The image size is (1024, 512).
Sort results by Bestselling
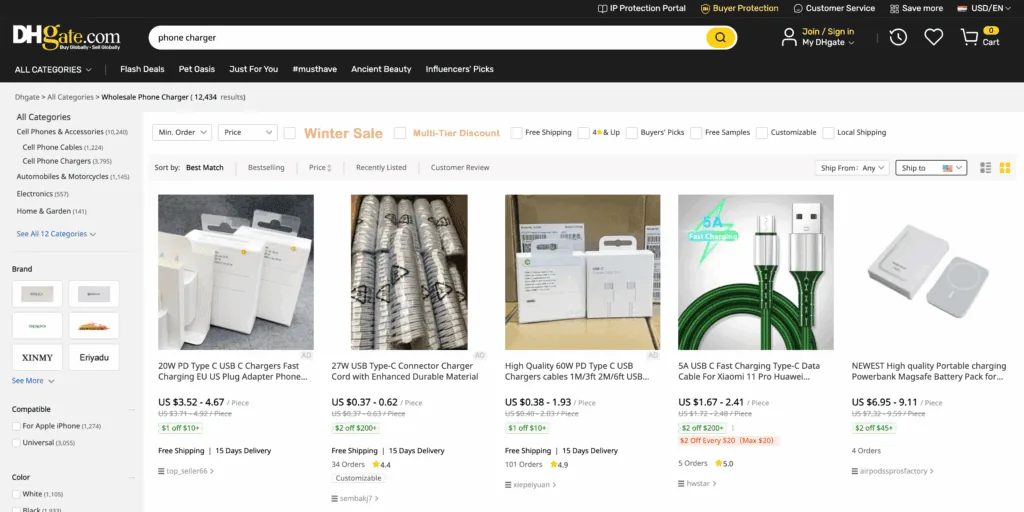click(x=266, y=168)
